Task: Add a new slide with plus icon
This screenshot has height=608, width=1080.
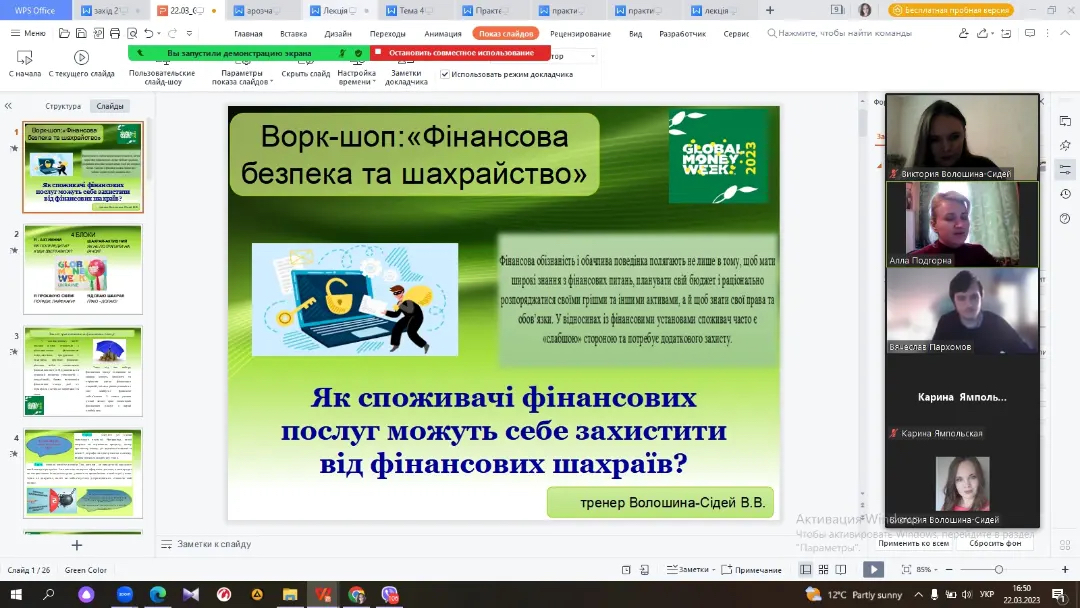Action: [77, 545]
